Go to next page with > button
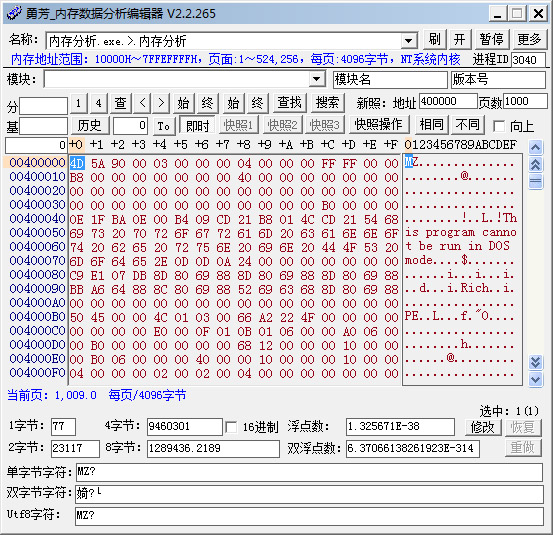This screenshot has height=535, width=553. (161, 103)
